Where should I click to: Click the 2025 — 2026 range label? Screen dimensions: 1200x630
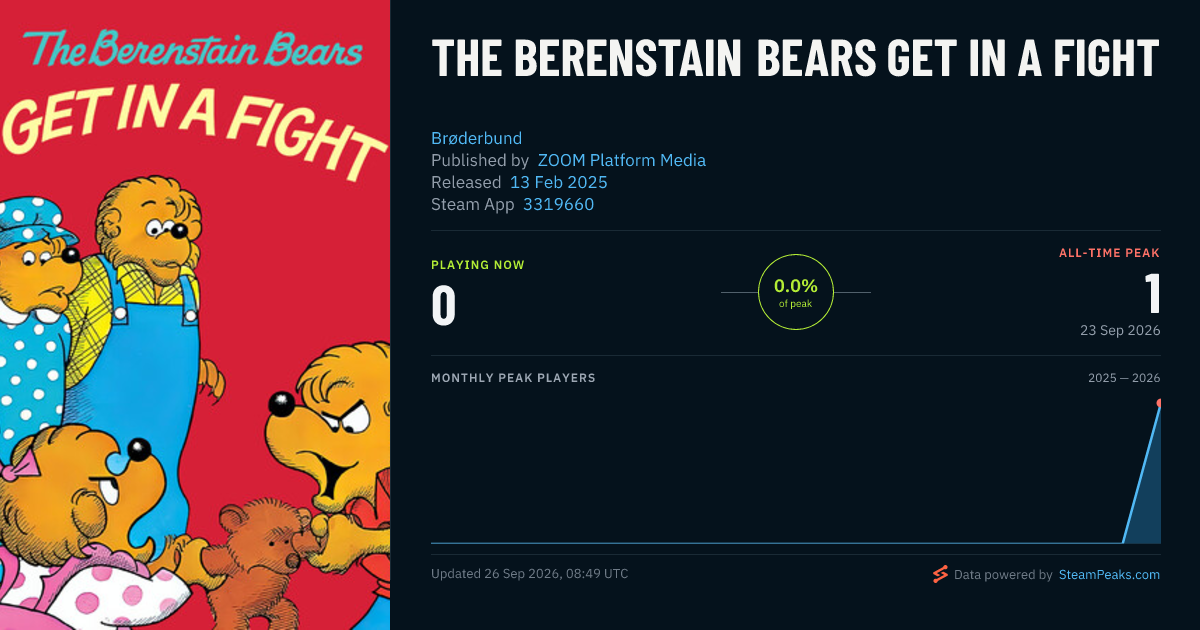1124,378
